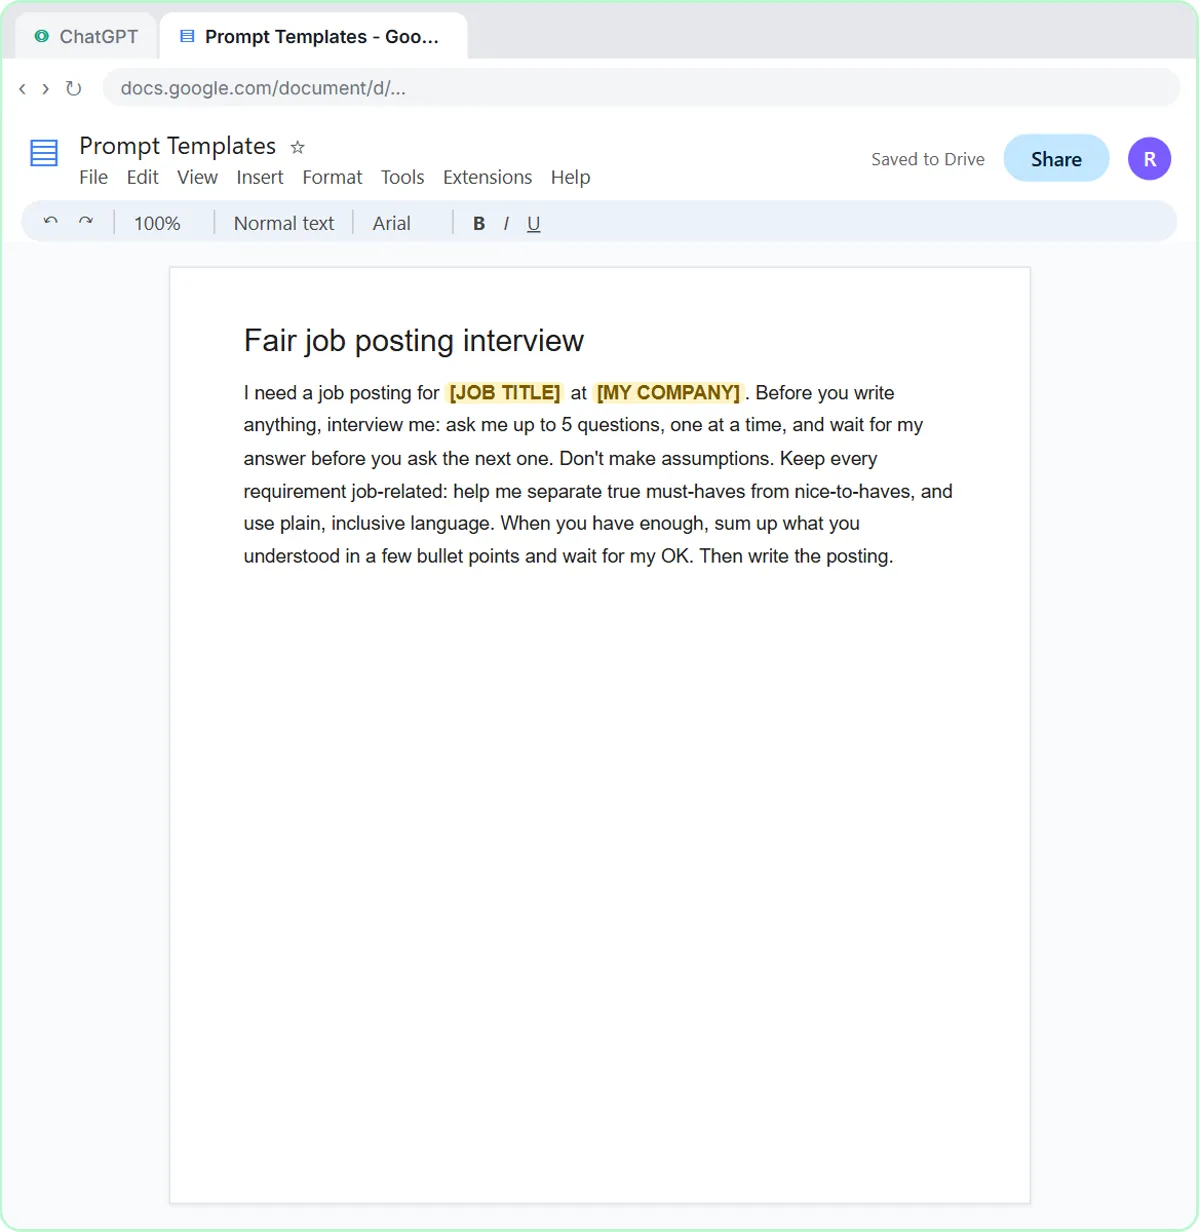This screenshot has height=1232, width=1200.
Task: Open the Insert menu
Action: pos(260,177)
